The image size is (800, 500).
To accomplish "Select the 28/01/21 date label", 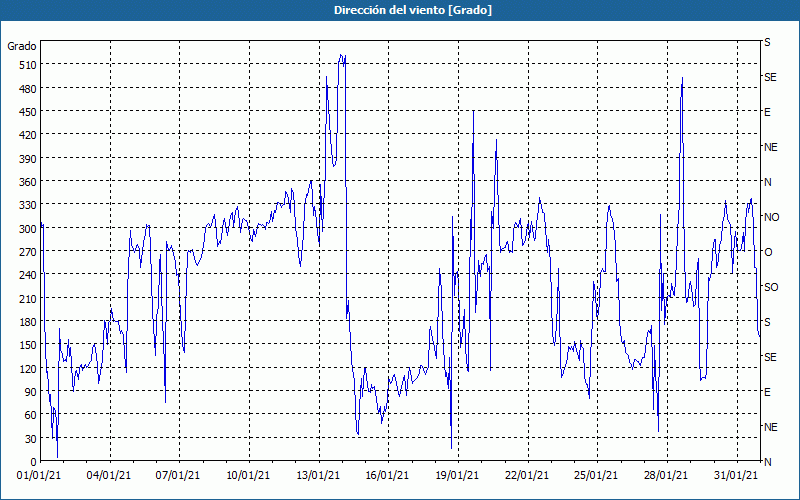I will point(666,476).
